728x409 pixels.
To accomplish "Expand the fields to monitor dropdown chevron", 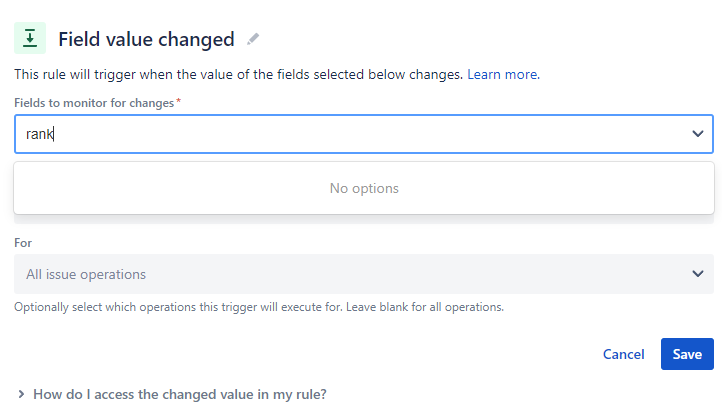I will pyautogui.click(x=698, y=134).
